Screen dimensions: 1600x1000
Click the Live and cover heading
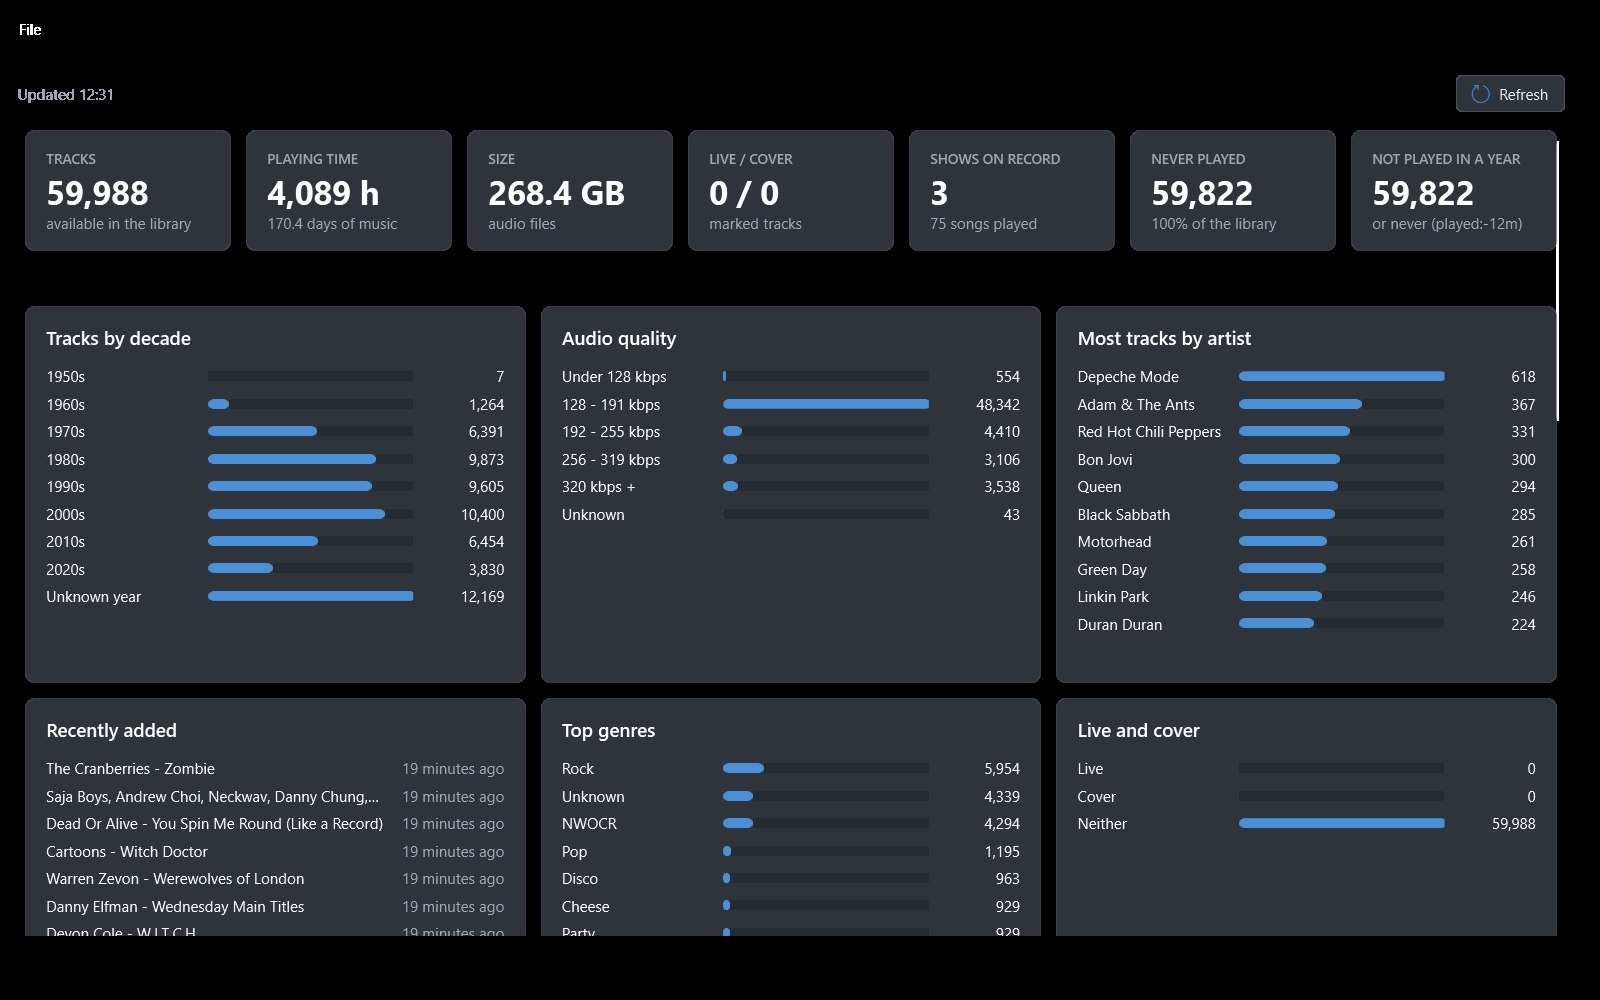pos(1138,731)
